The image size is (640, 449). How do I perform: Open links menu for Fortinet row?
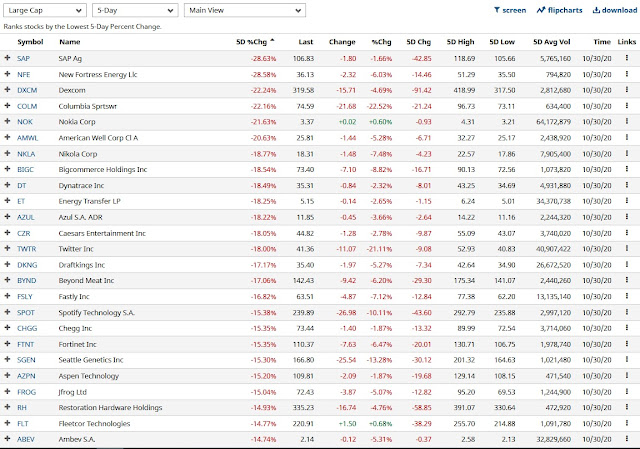627,344
